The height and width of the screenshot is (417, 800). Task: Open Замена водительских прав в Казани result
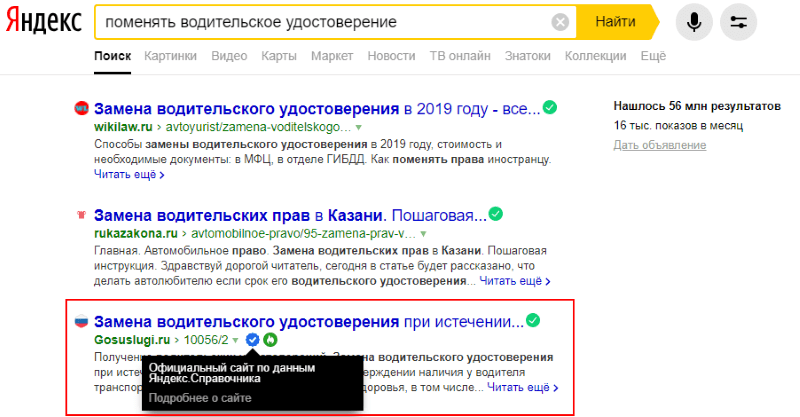pyautogui.click(x=290, y=215)
